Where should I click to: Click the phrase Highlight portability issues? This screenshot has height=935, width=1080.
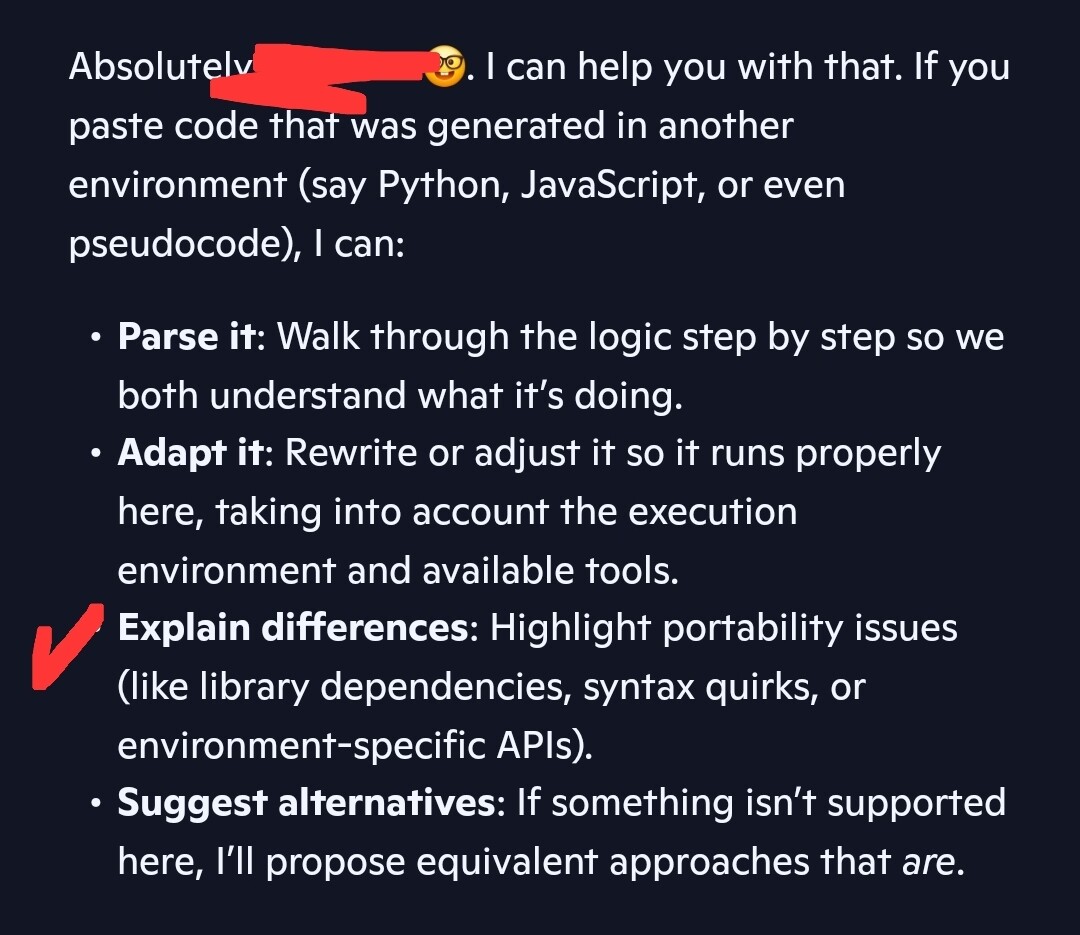(724, 628)
